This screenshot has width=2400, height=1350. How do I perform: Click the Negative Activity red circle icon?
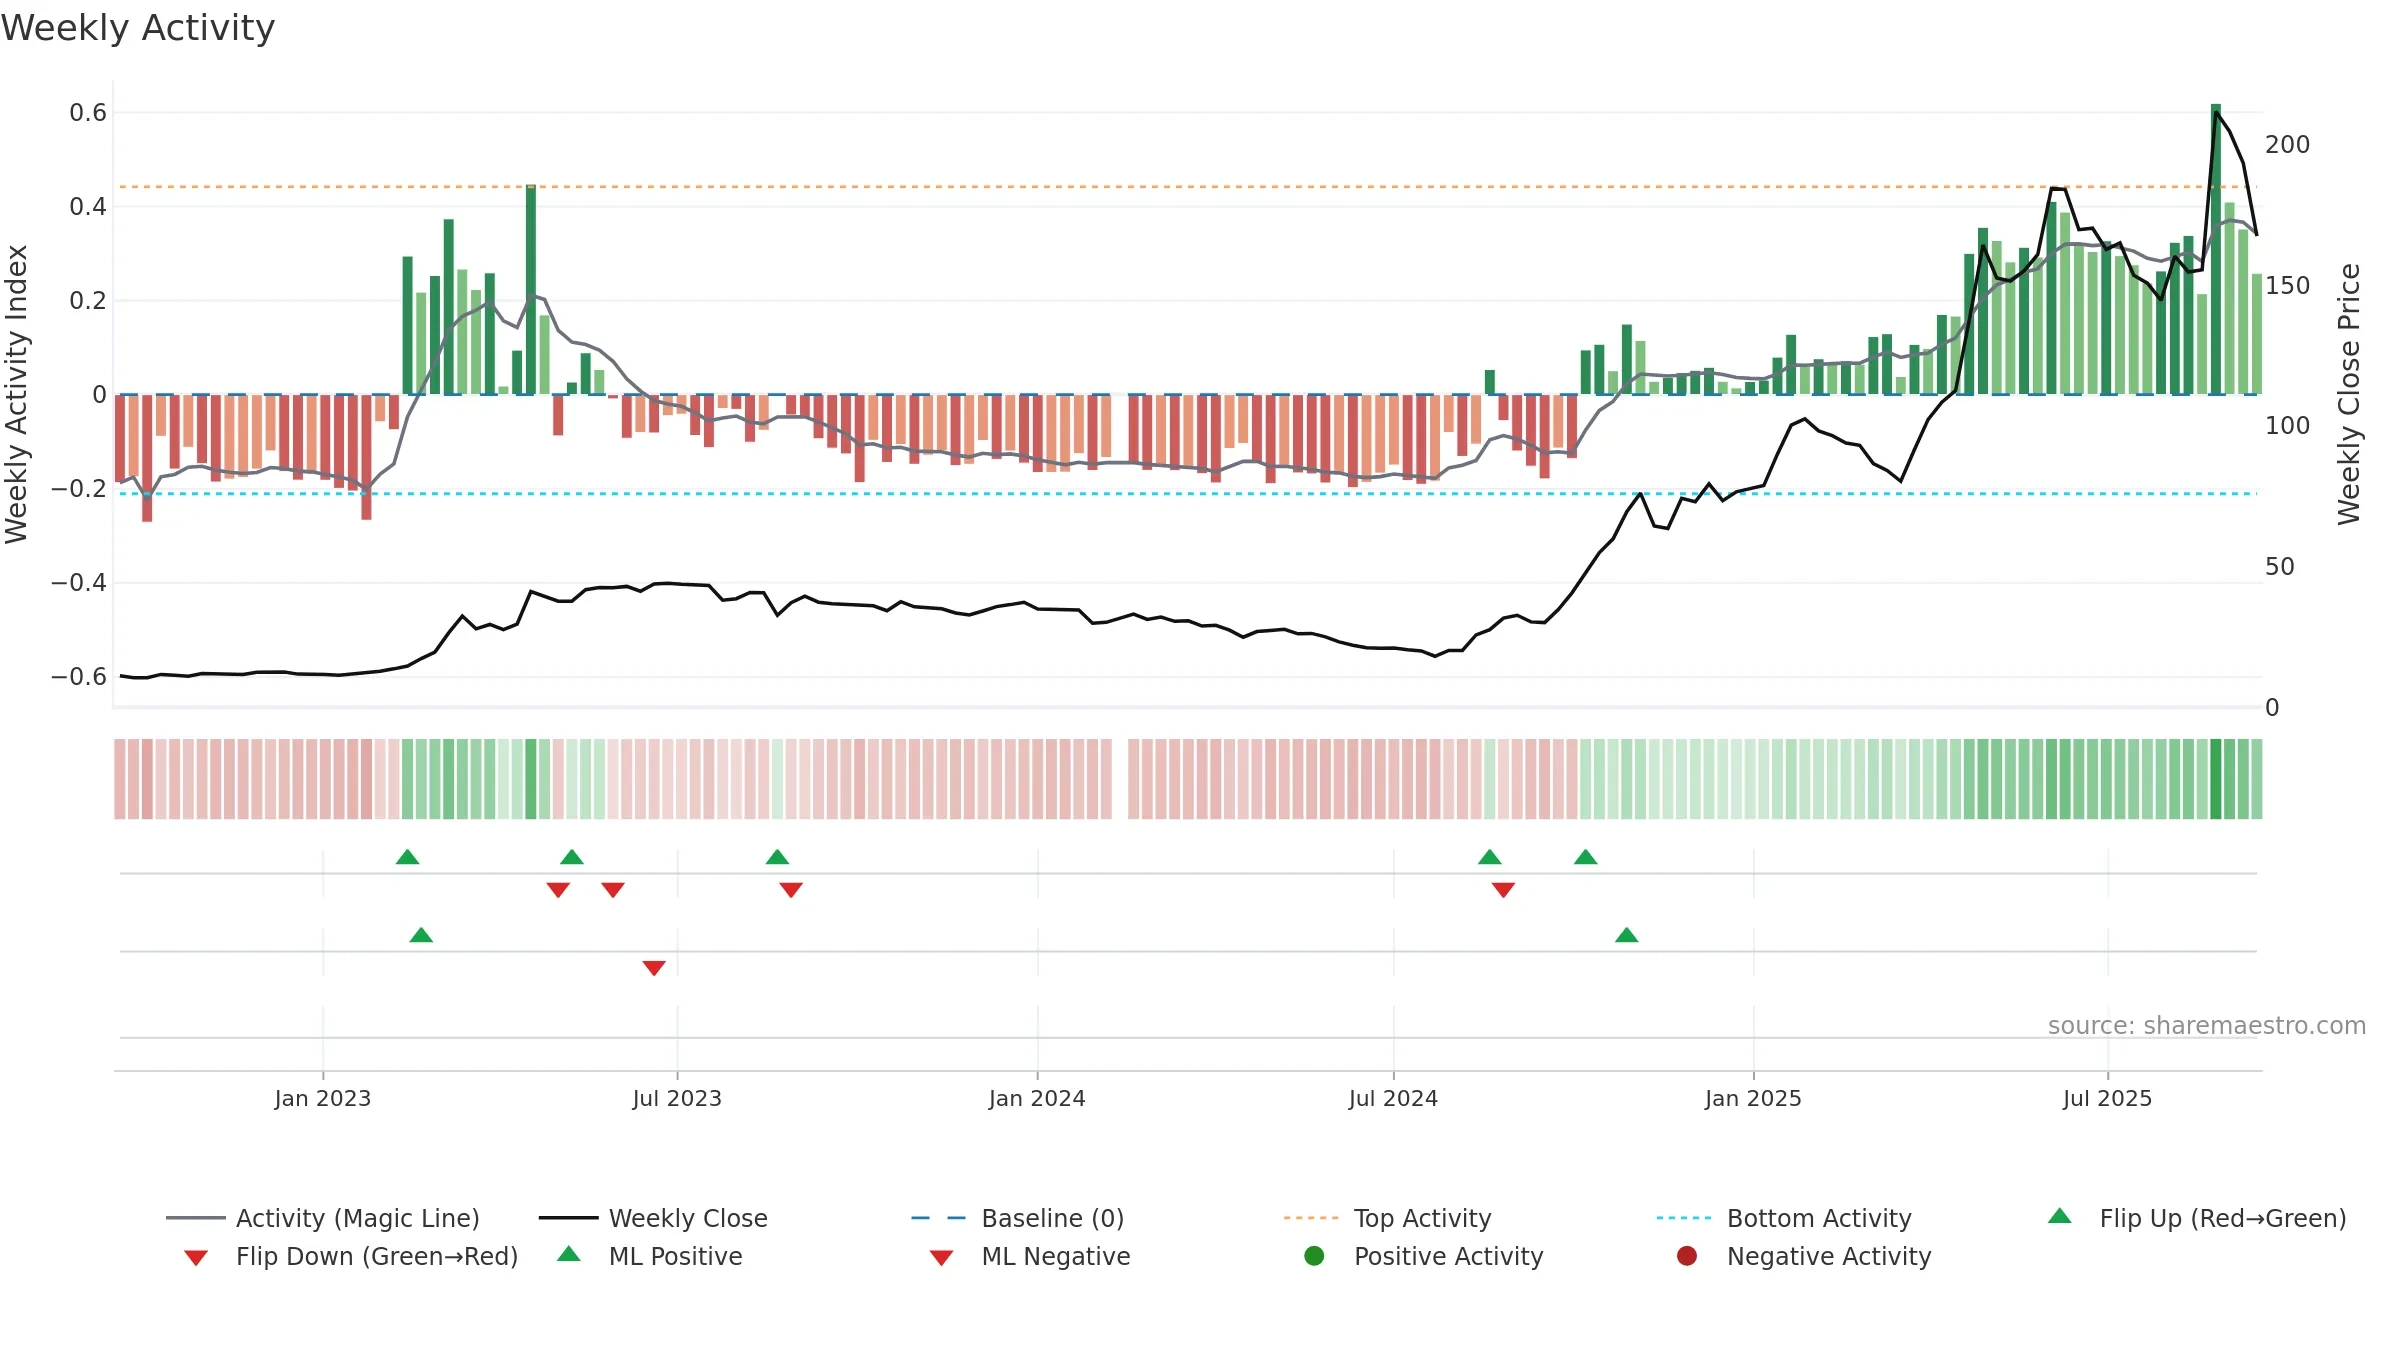(1687, 1256)
